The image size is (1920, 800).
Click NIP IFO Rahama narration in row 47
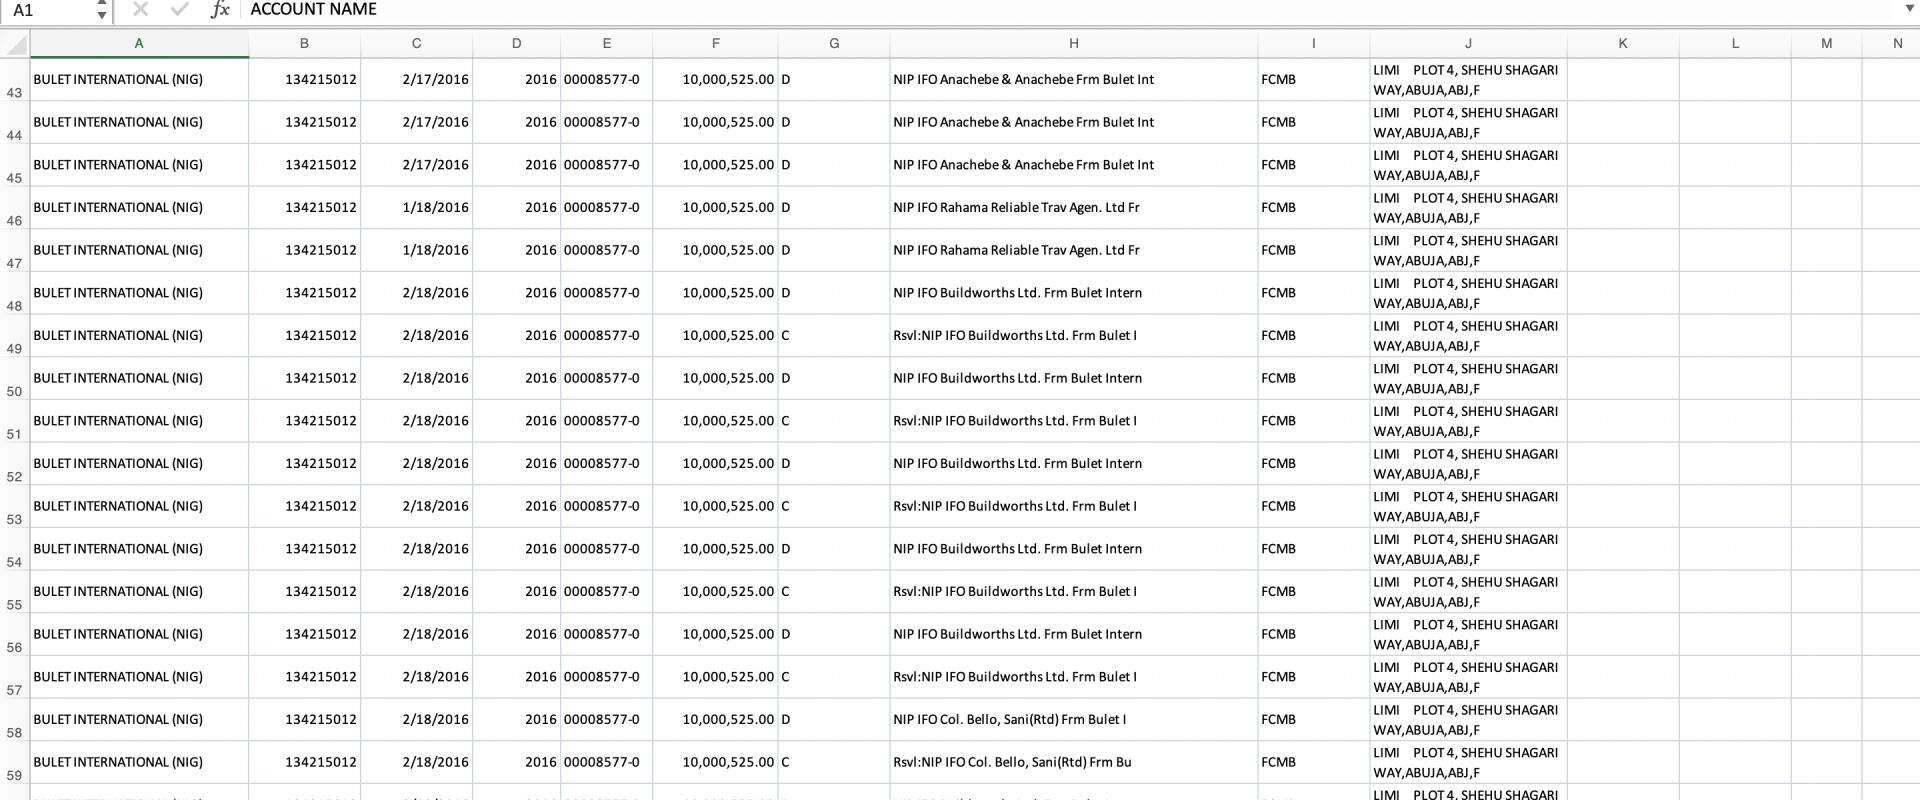(1016, 250)
